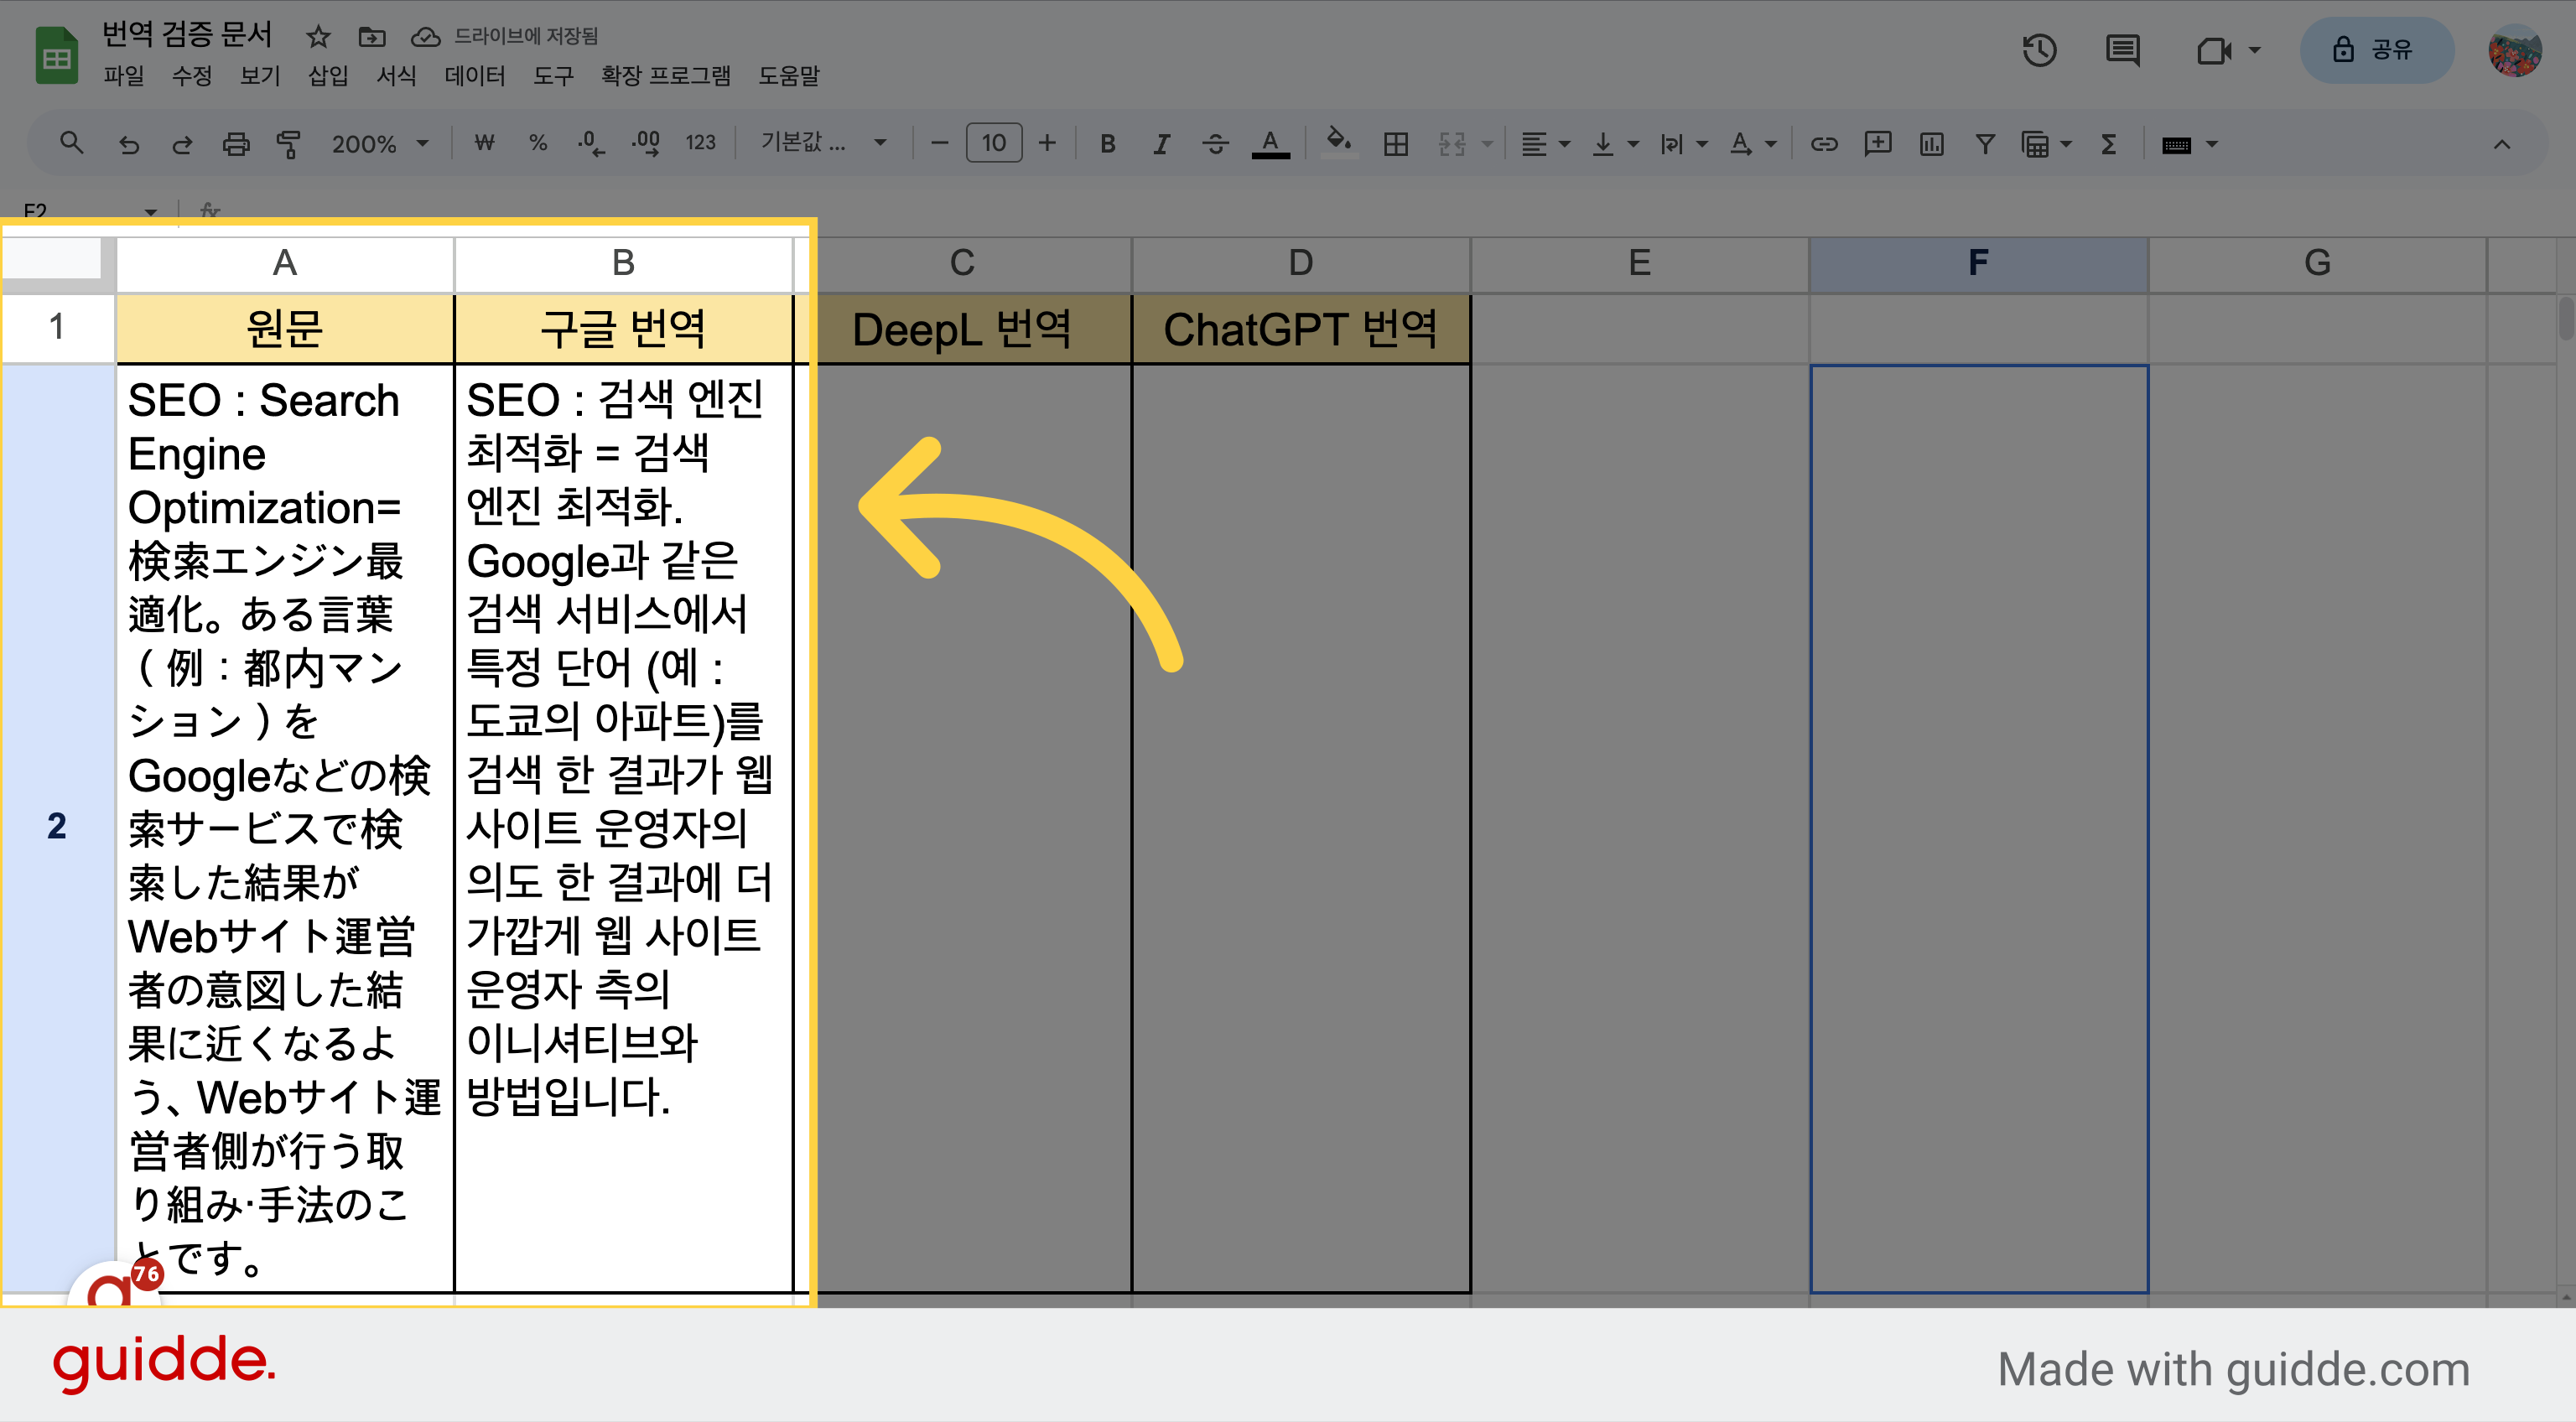Open the borders menu
The height and width of the screenshot is (1422, 2576).
pyautogui.click(x=1396, y=144)
